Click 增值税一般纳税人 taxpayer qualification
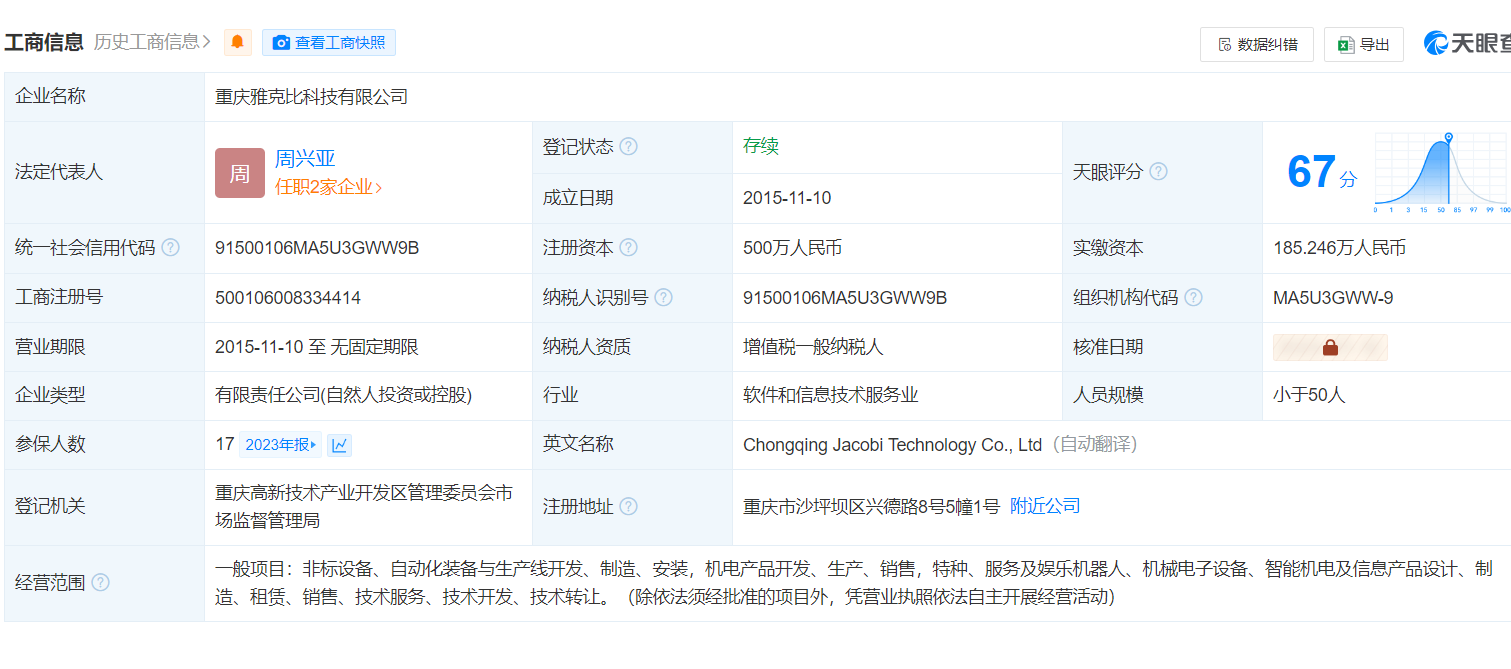Screen dimensions: 1511x669 tap(814, 347)
